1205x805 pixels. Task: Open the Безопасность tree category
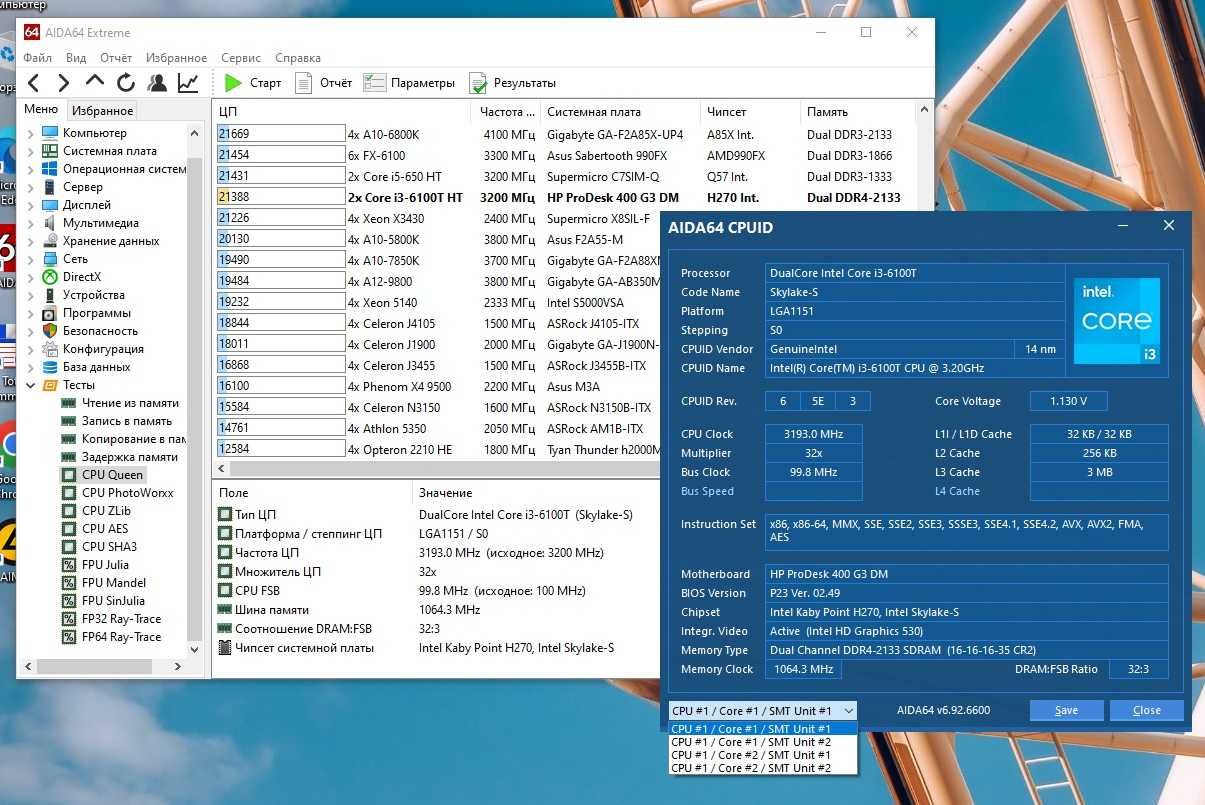coord(90,331)
